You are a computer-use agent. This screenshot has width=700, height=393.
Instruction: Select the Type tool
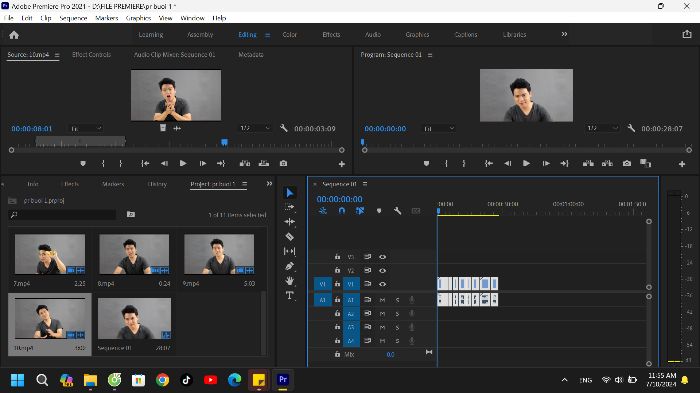[x=290, y=295]
